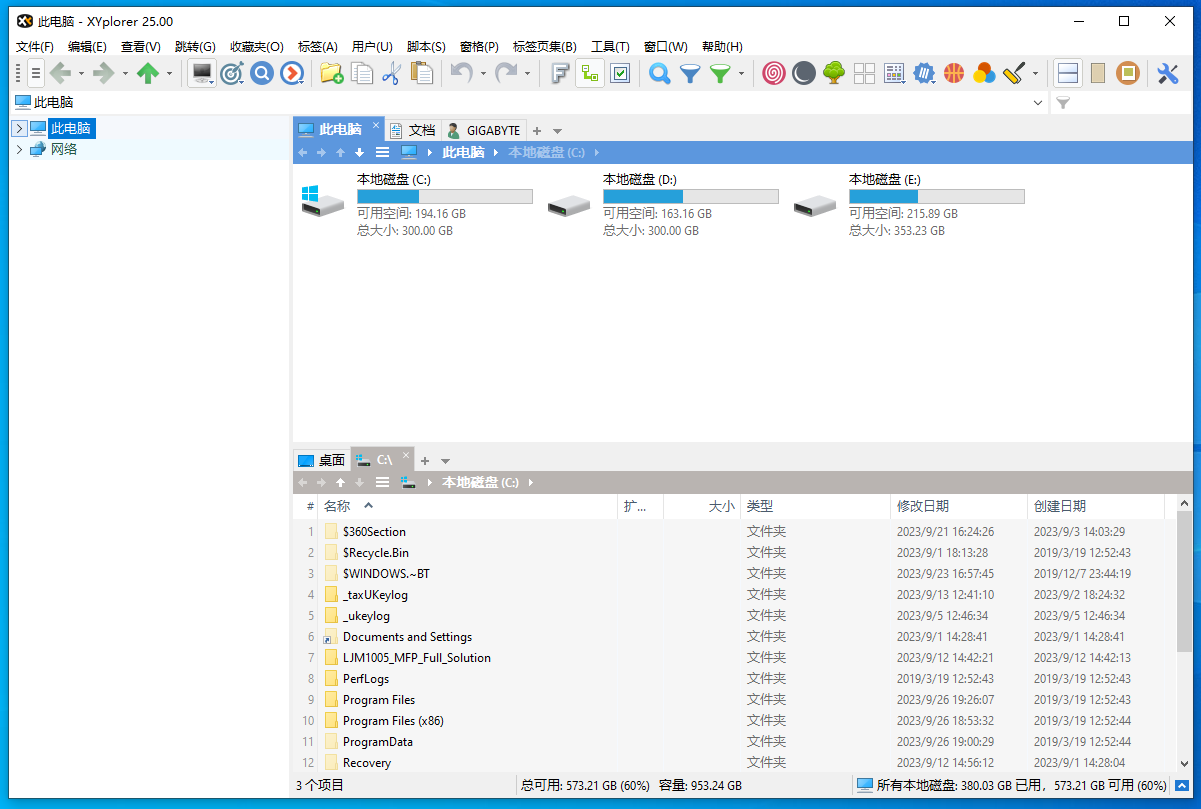Open the blue magnifier Find Files icon
Viewport: 1201px width, 809px height.
659,73
